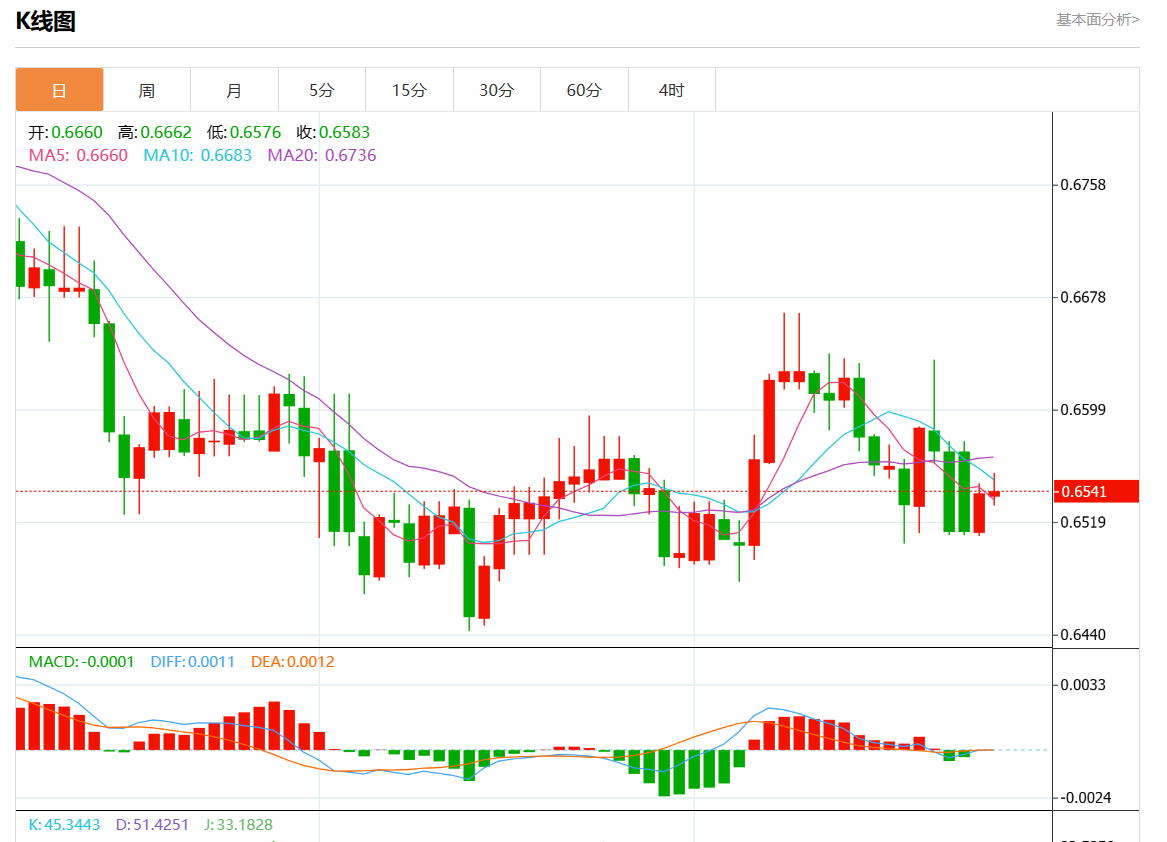1167x842 pixels.
Task: Click the K线图 heading
Action: tap(46, 21)
